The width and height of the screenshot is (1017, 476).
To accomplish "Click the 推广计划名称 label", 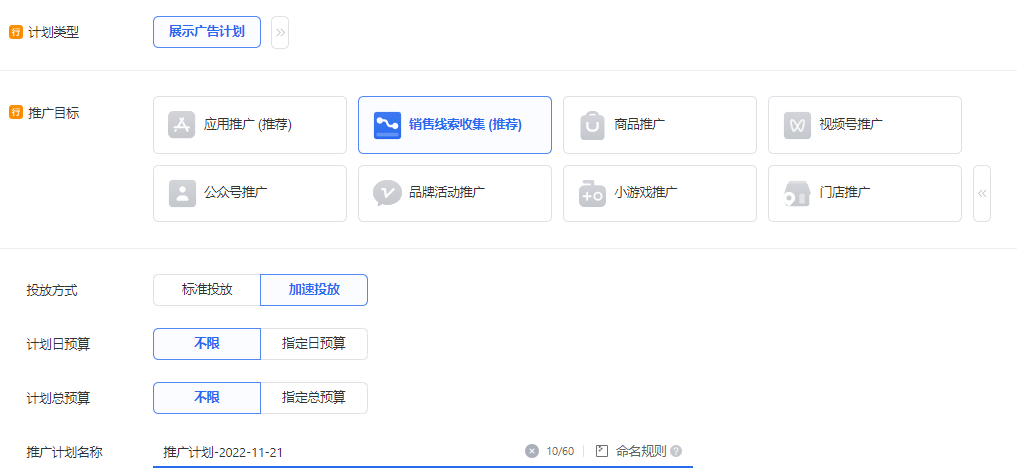I will click(64, 452).
